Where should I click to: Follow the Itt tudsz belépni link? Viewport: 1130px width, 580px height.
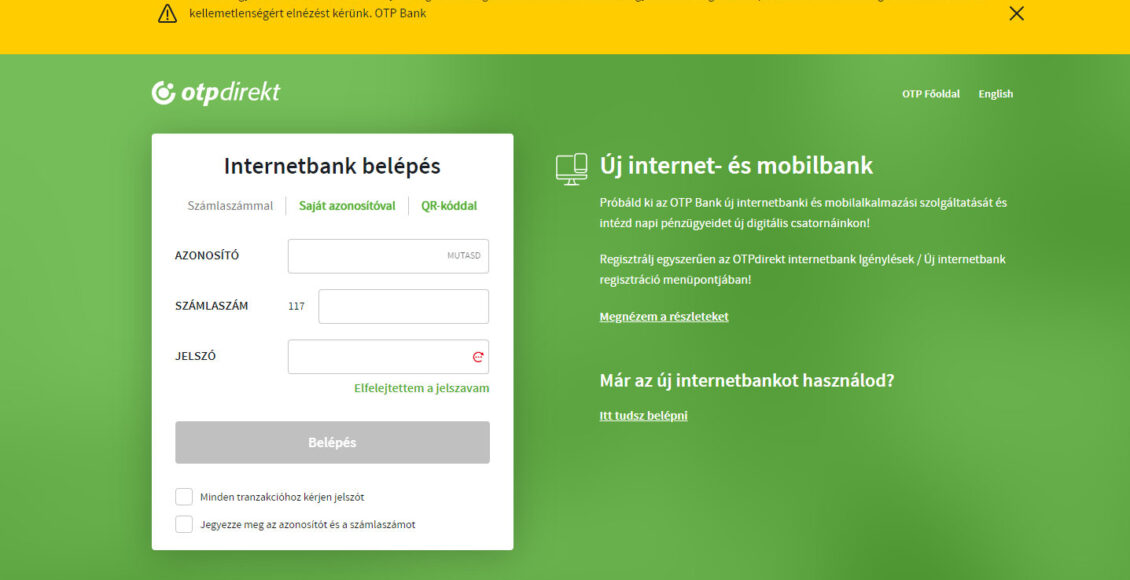(x=644, y=416)
